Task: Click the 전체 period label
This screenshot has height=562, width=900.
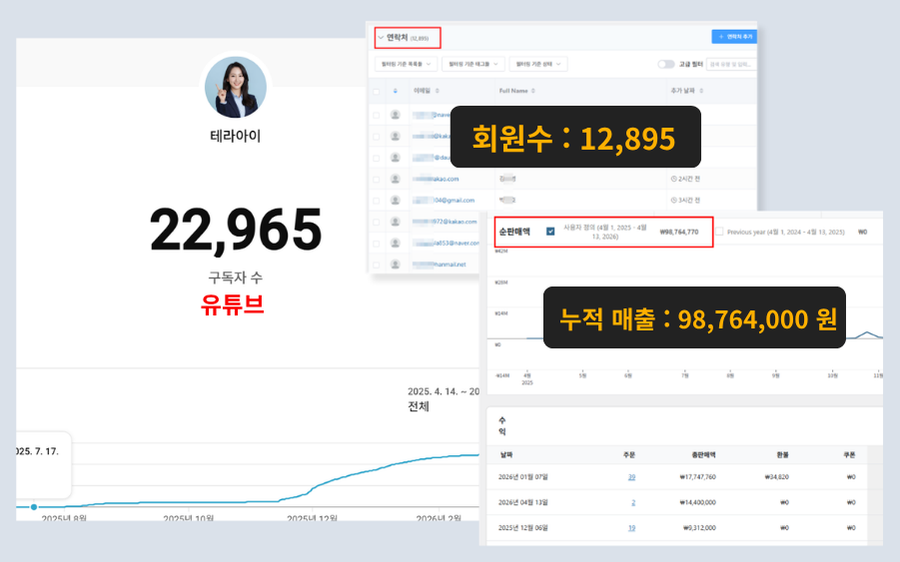Action: pyautogui.click(x=418, y=406)
